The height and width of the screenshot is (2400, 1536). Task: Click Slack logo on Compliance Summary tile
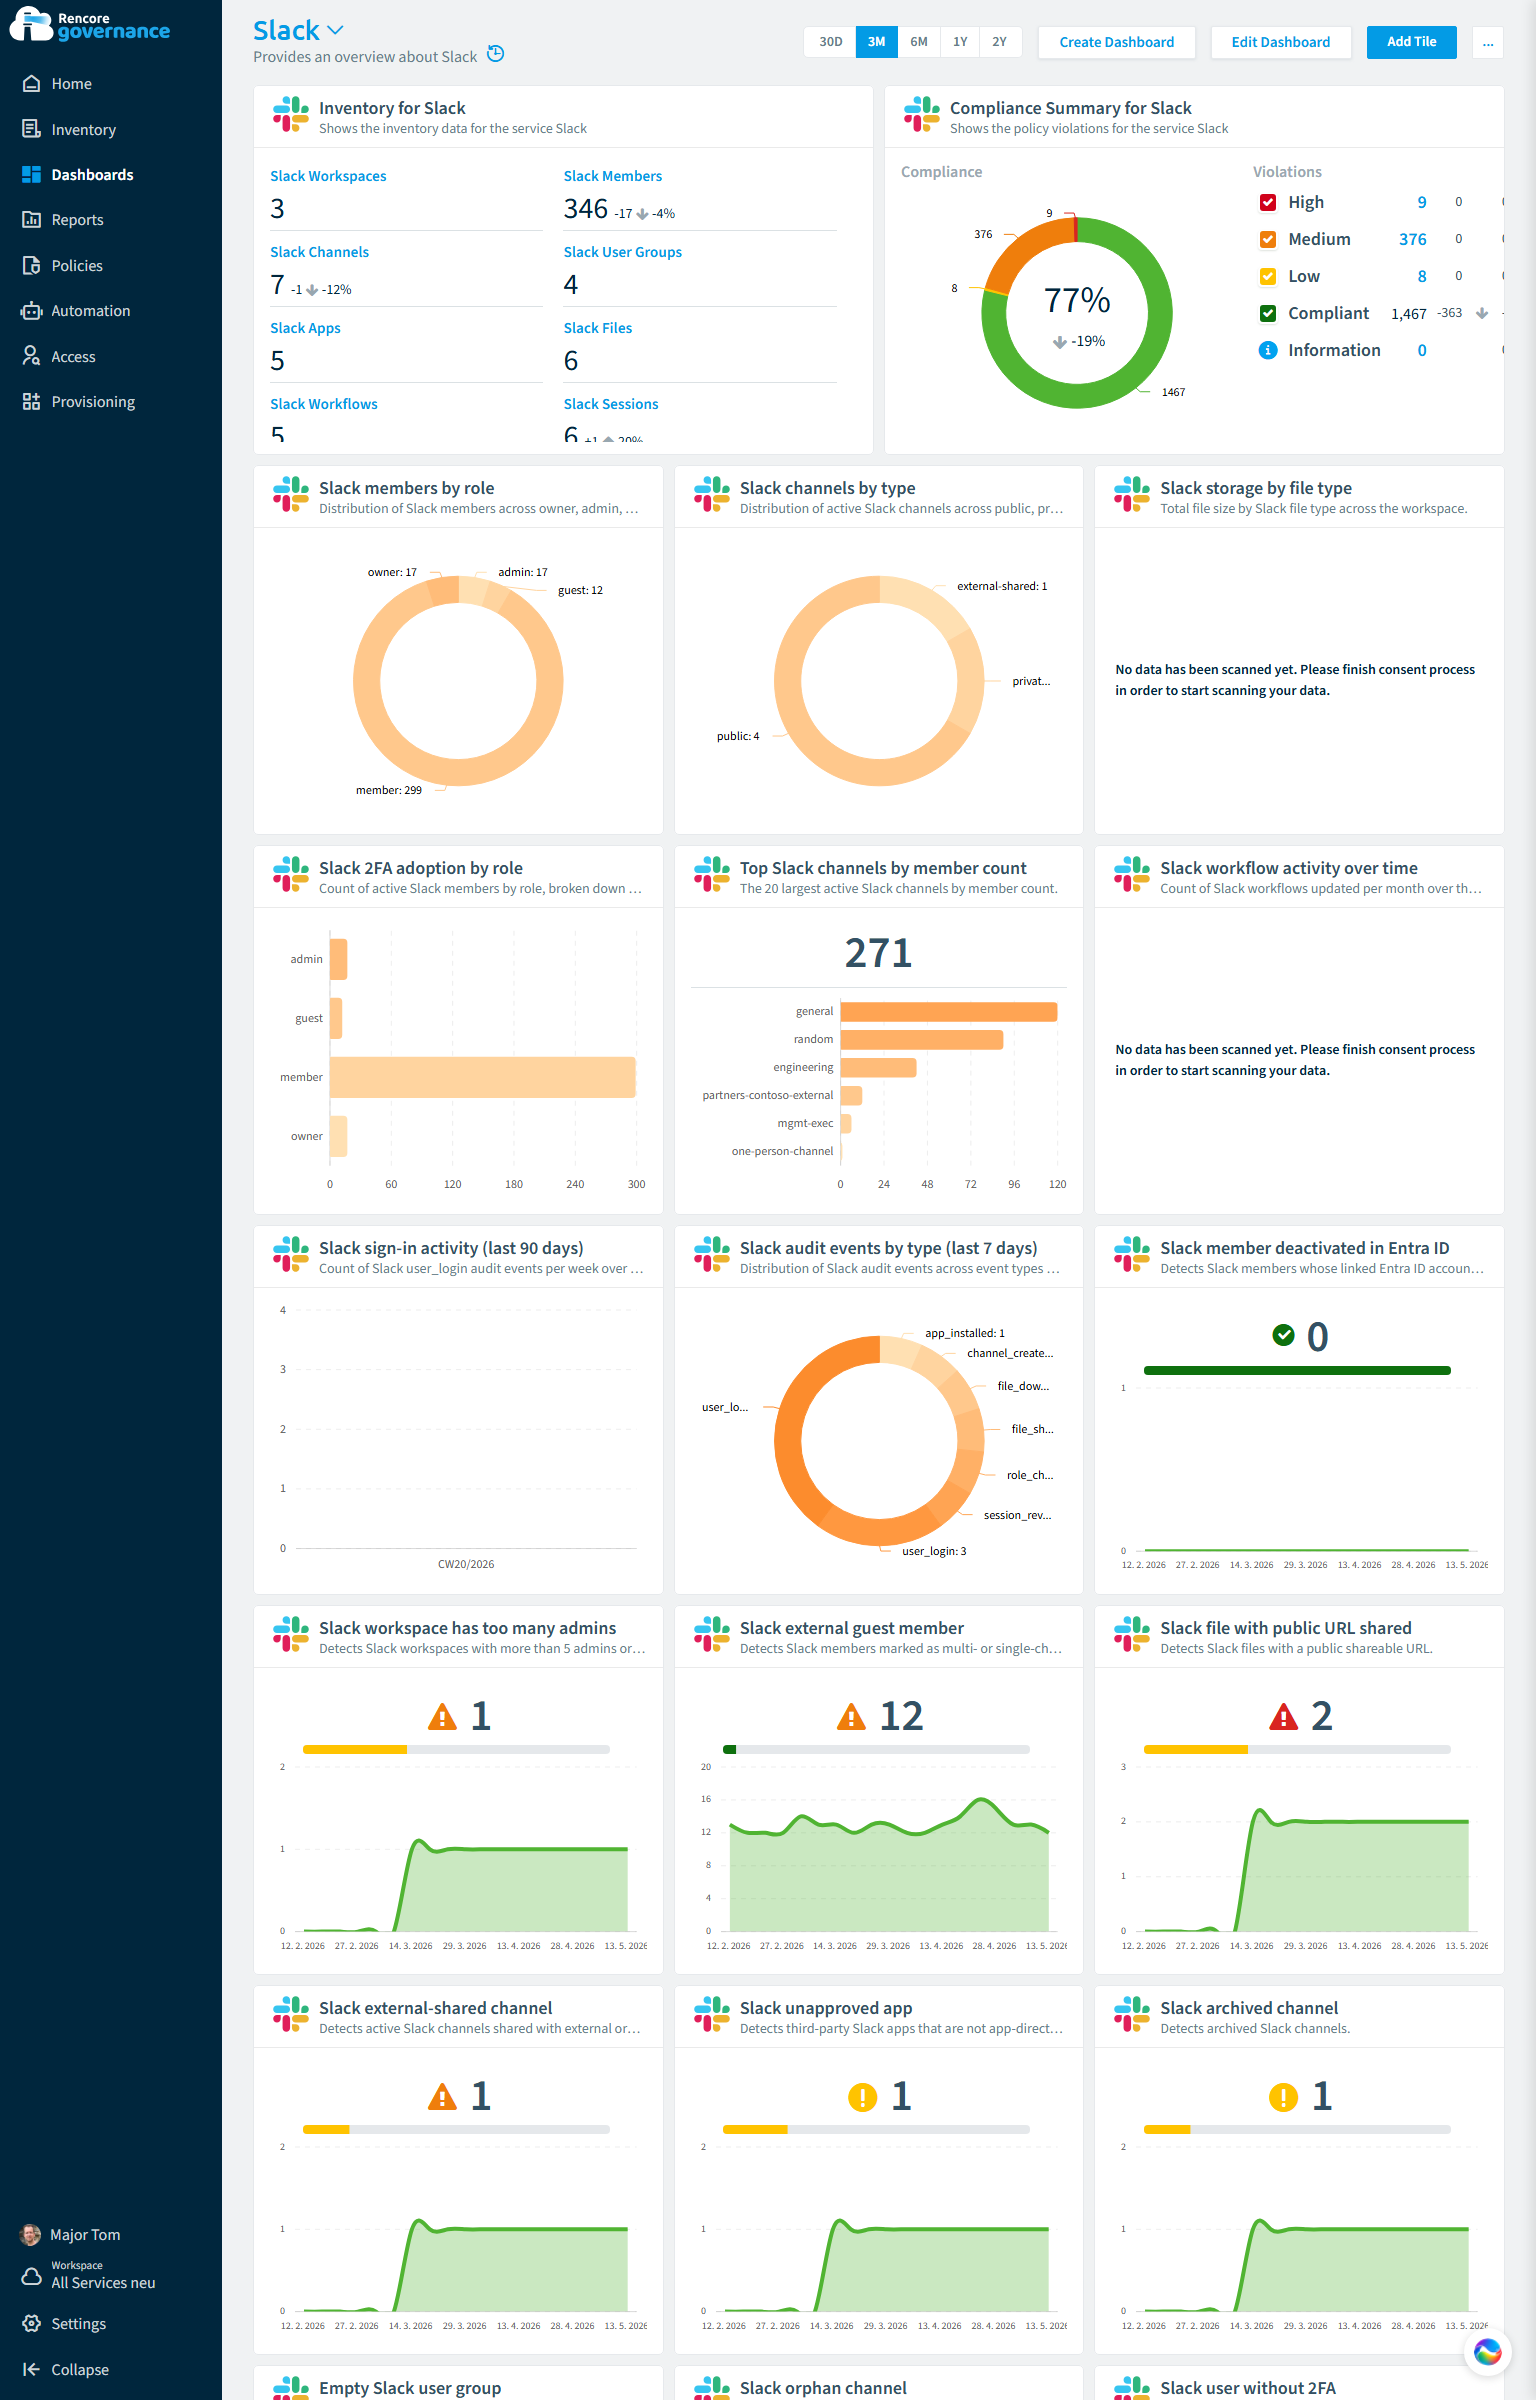(x=922, y=114)
